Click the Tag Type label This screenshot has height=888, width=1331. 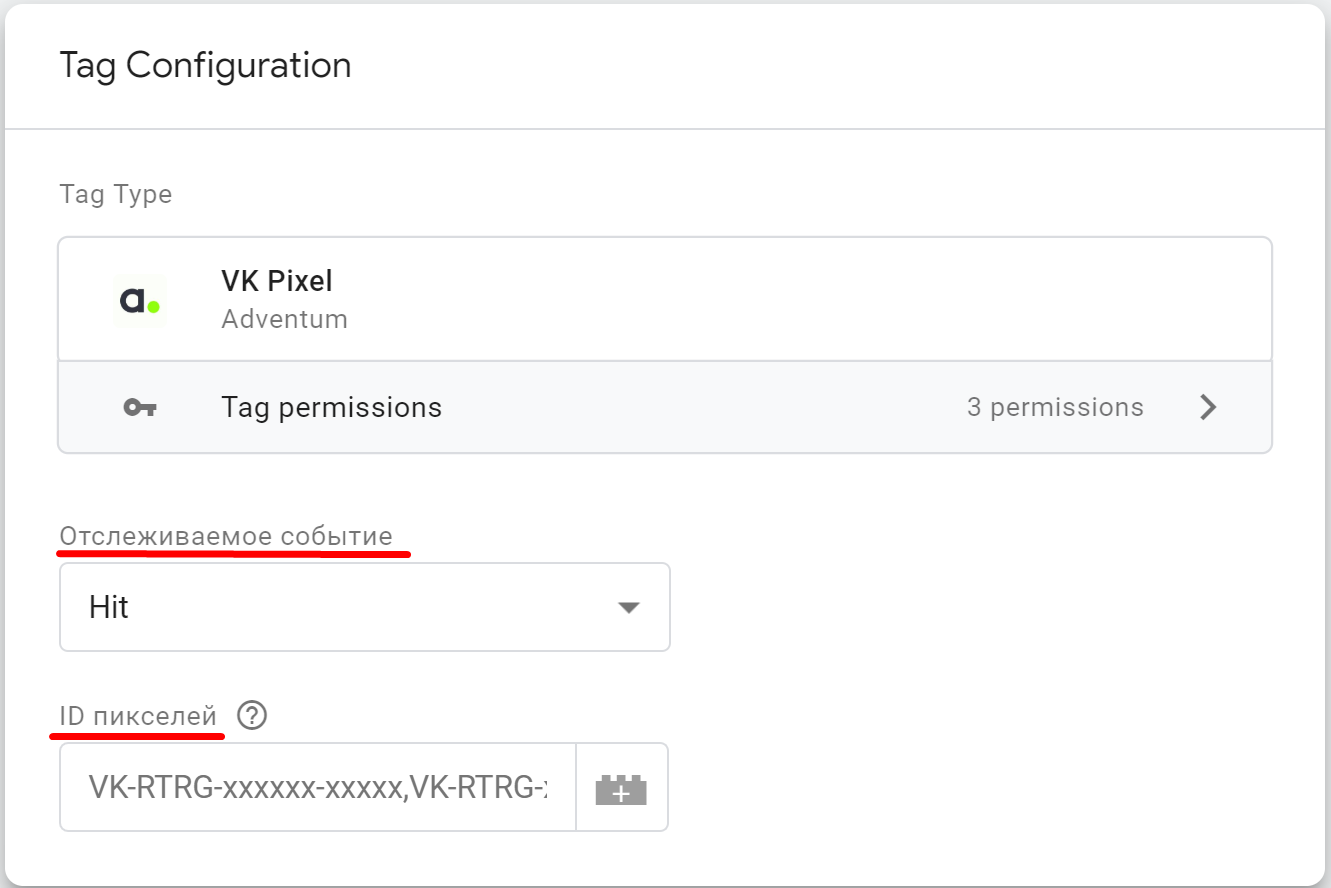coord(116,194)
